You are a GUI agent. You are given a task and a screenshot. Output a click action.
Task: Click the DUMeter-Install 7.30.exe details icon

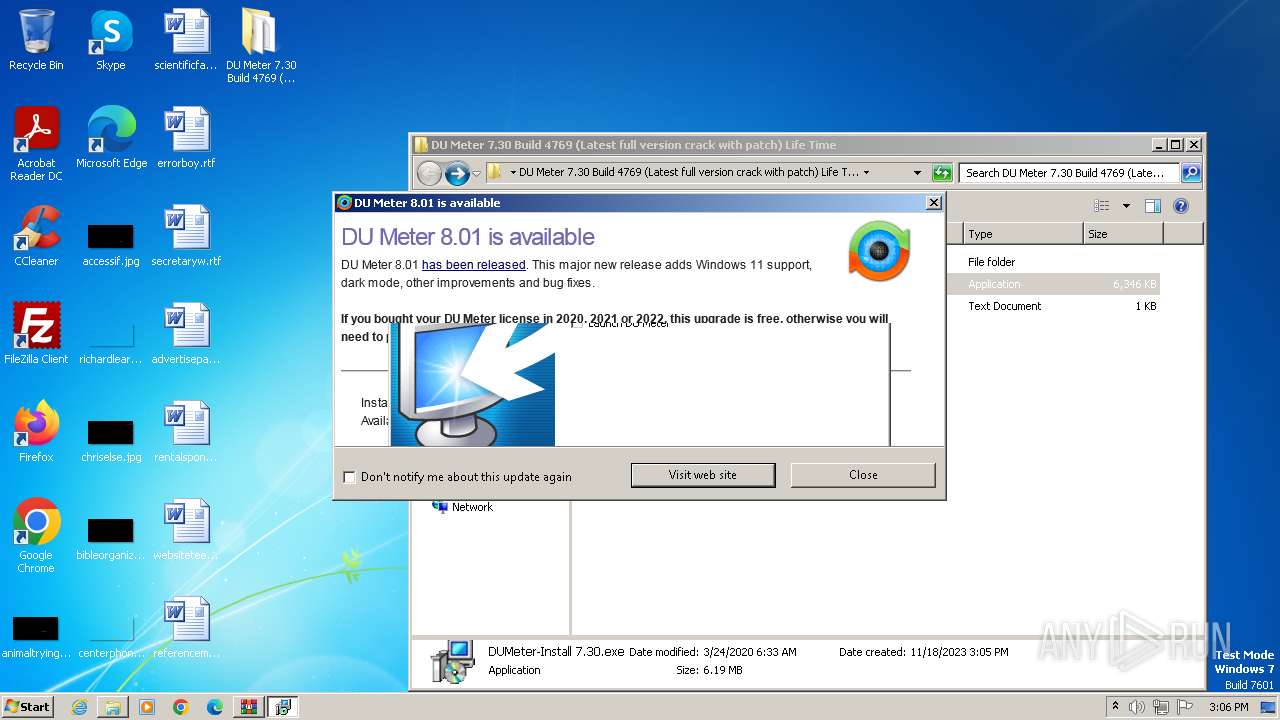click(452, 662)
